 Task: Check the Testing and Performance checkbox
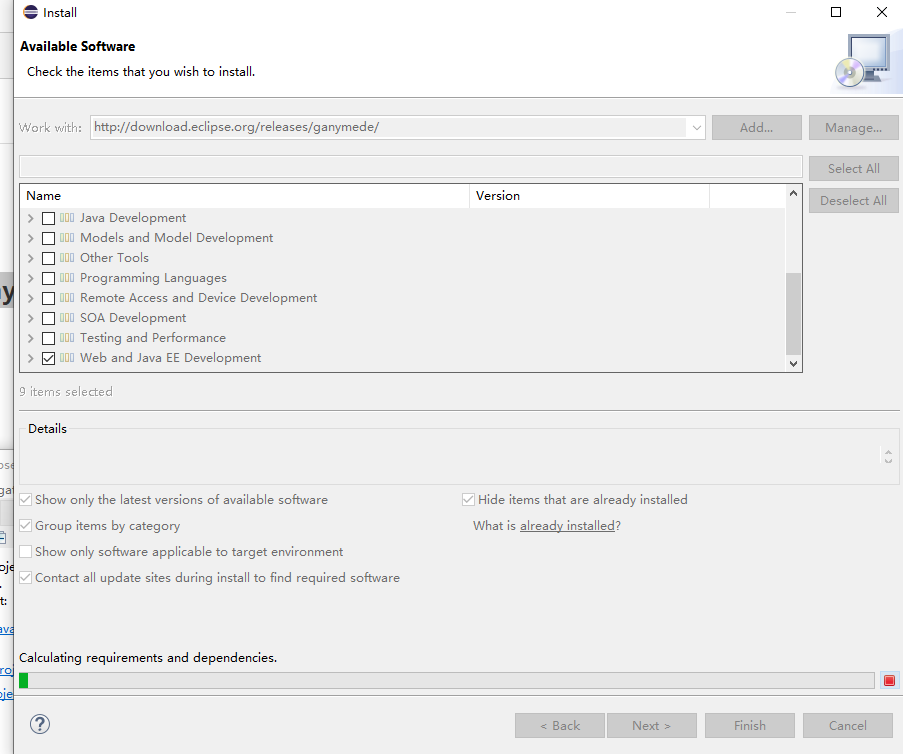[48, 338]
